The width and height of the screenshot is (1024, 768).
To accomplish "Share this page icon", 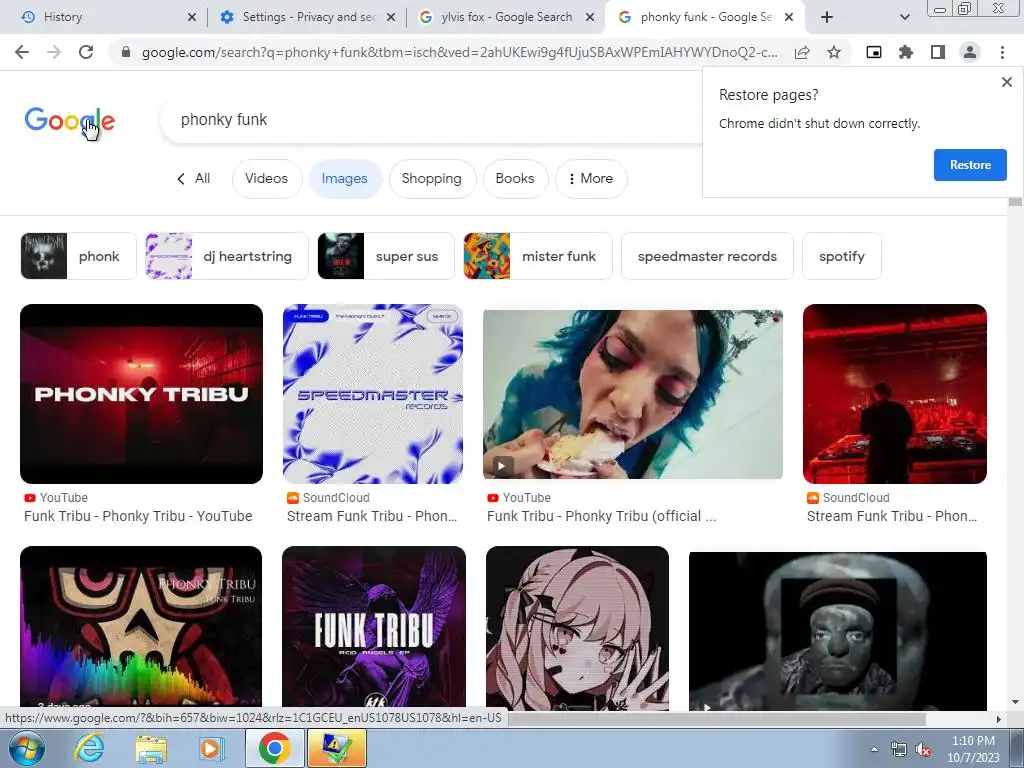I will pos(802,52).
